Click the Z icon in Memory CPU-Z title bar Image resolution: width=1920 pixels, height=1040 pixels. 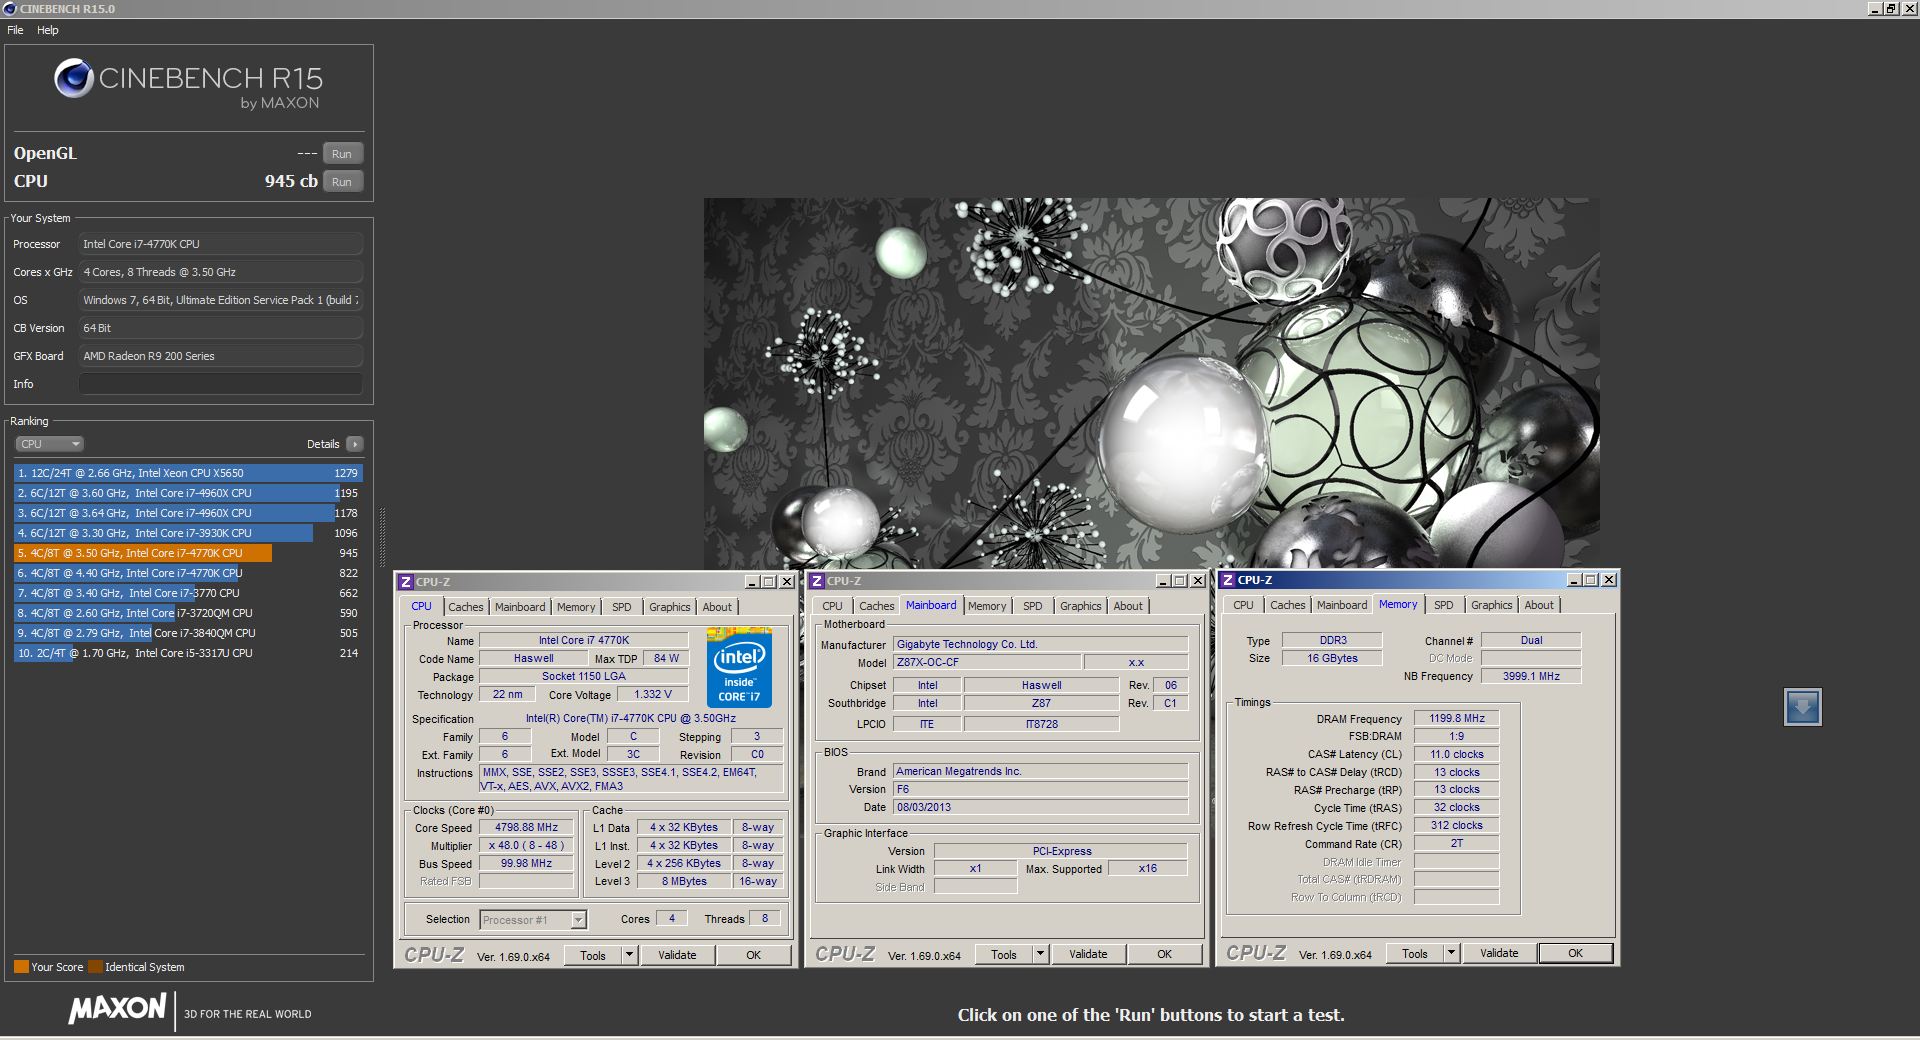tap(1227, 580)
